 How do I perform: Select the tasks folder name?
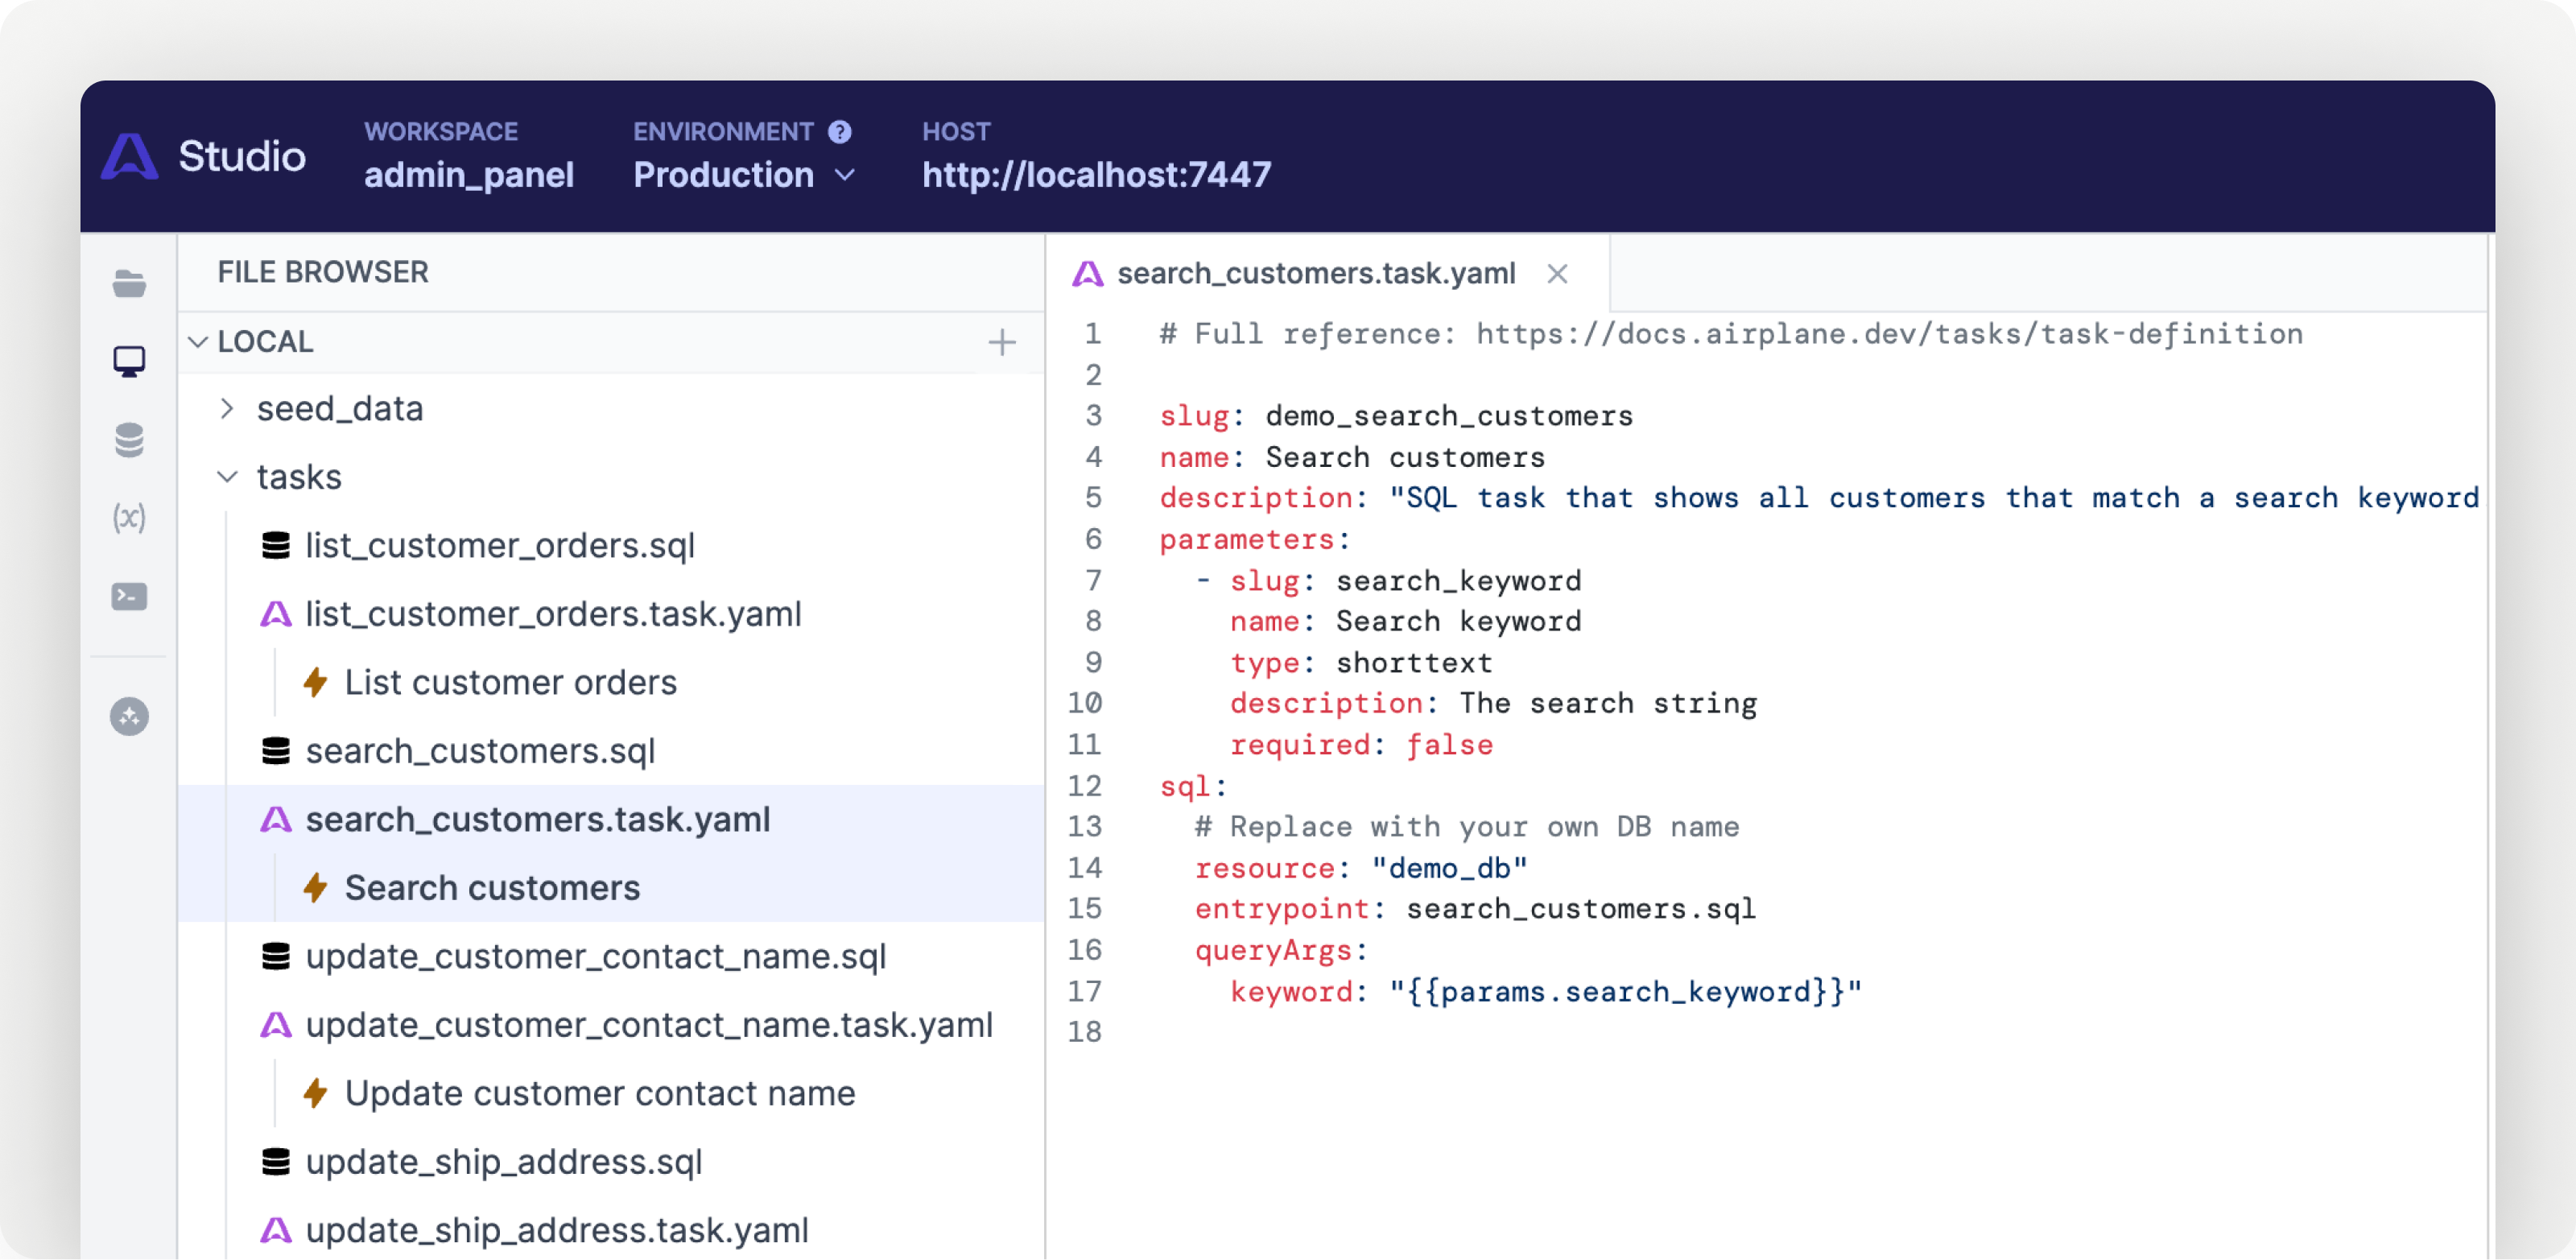(299, 477)
